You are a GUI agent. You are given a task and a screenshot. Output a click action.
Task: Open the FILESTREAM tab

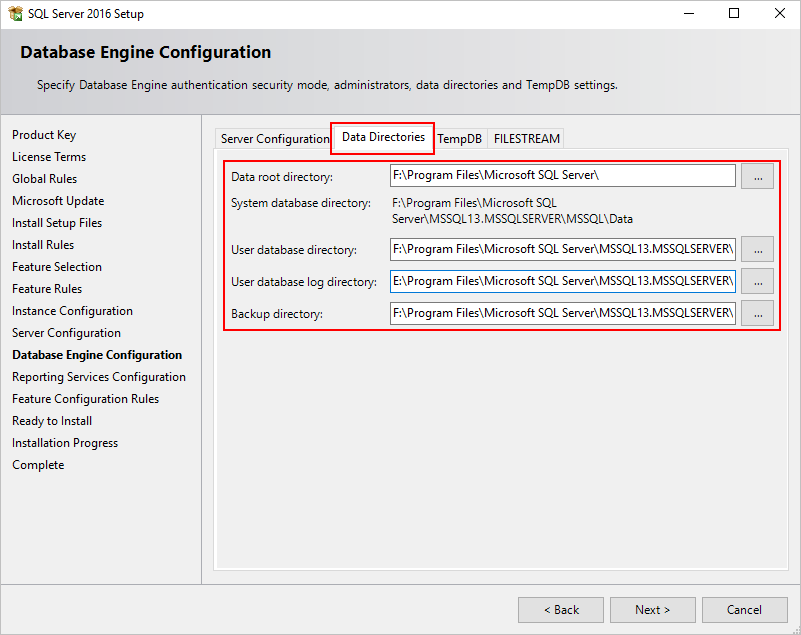pos(527,139)
